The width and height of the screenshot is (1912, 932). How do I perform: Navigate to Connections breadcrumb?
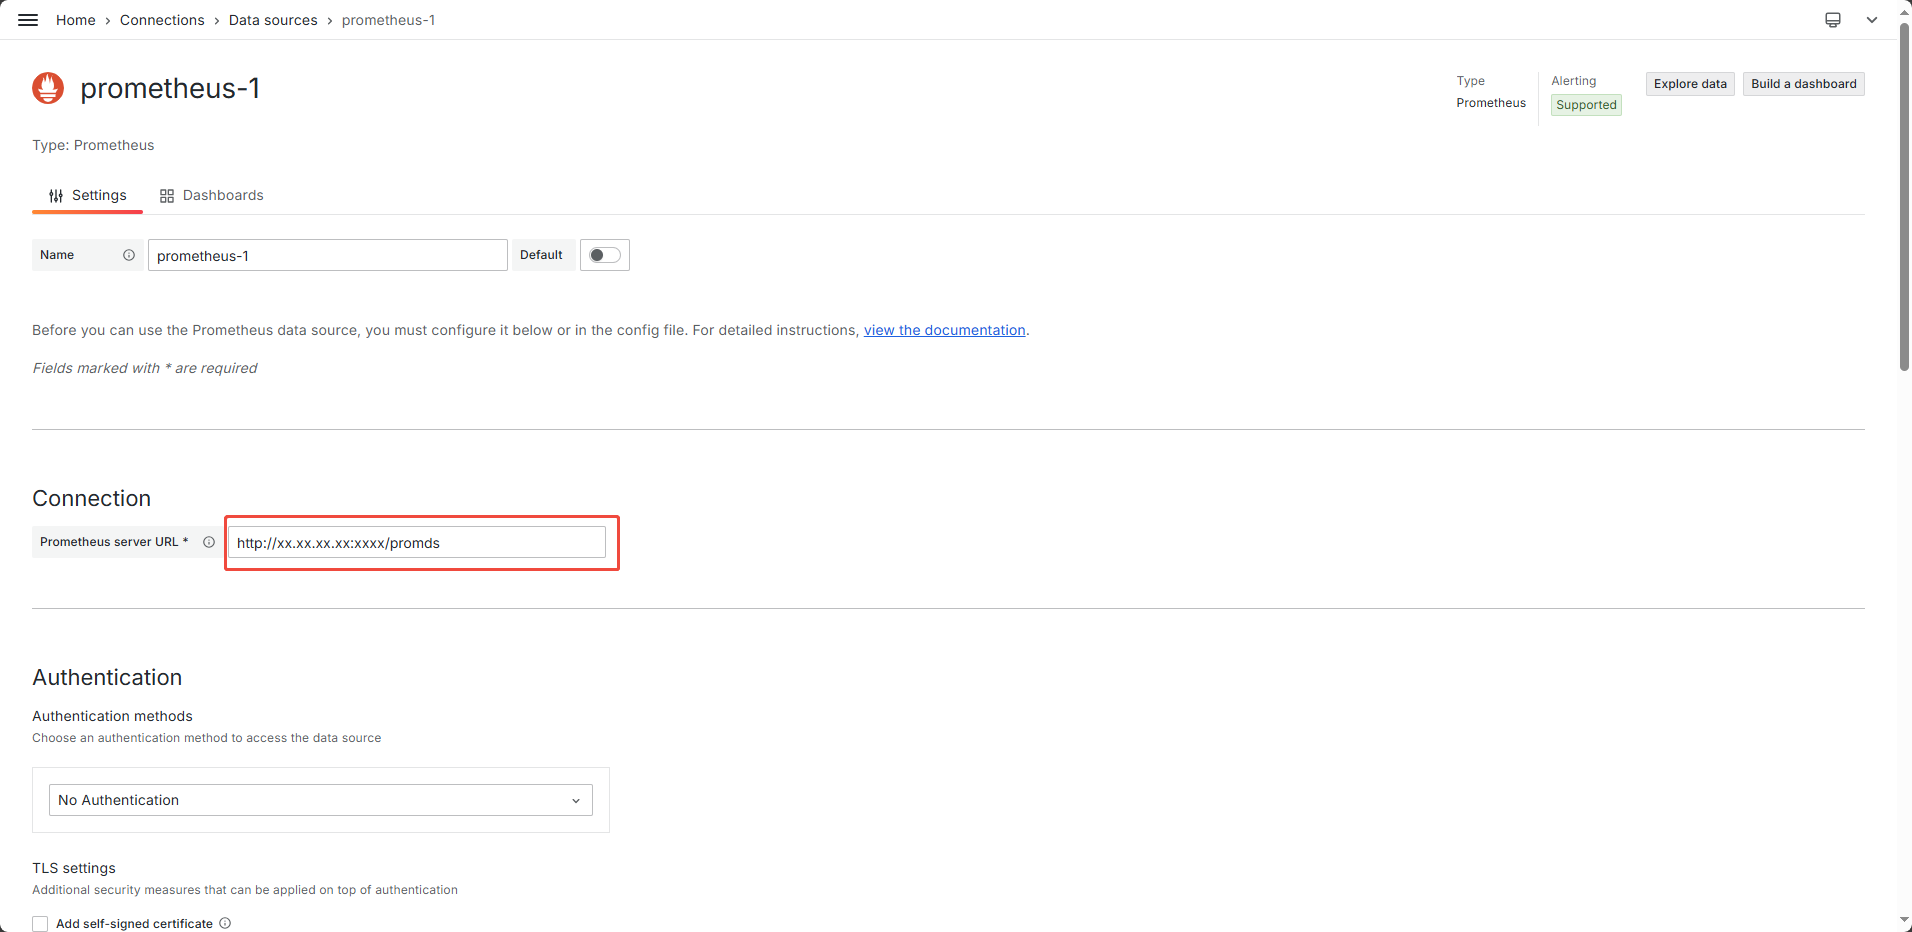pos(162,20)
